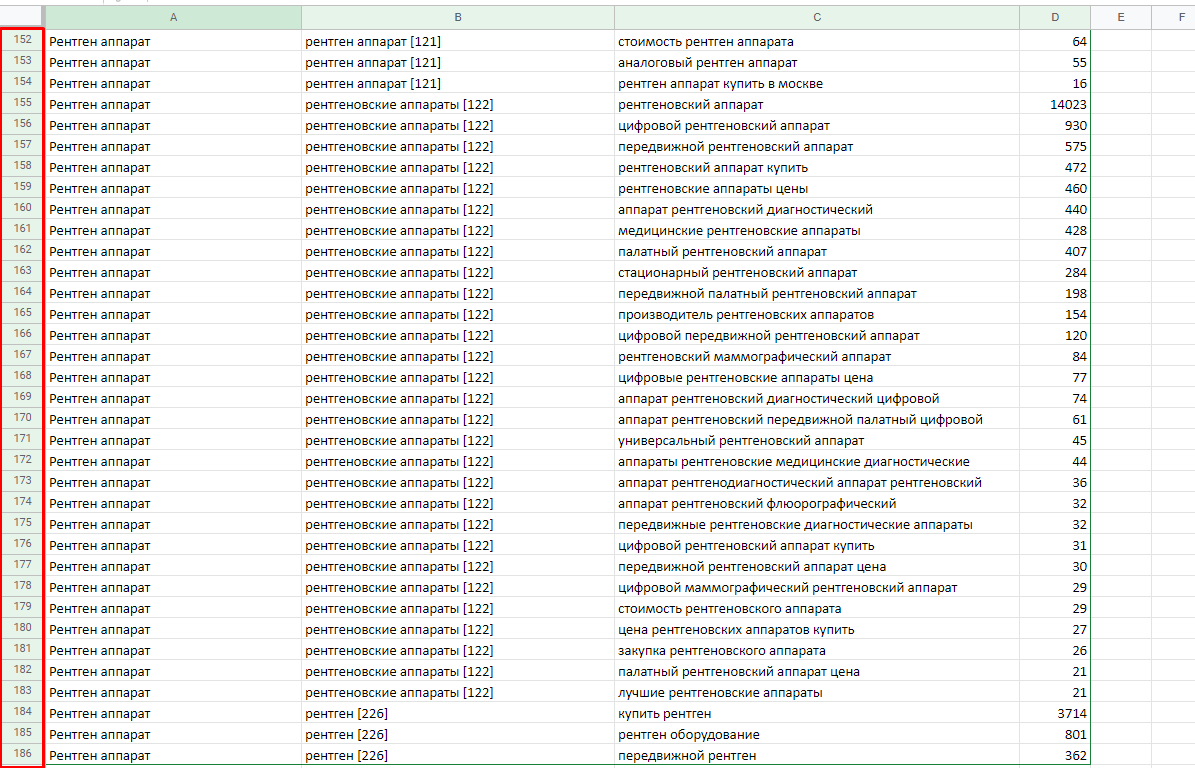
Task: Click cell with value 930
Action: (1055, 125)
